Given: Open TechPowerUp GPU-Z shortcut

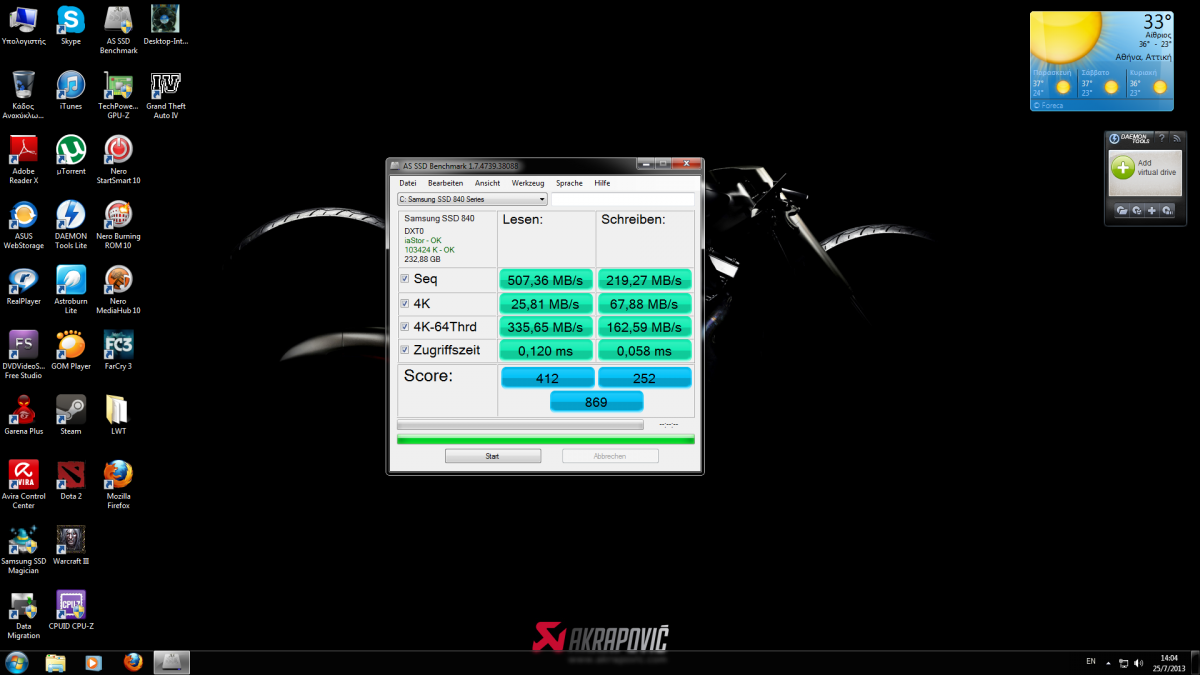Looking at the screenshot, I should tap(118, 94).
